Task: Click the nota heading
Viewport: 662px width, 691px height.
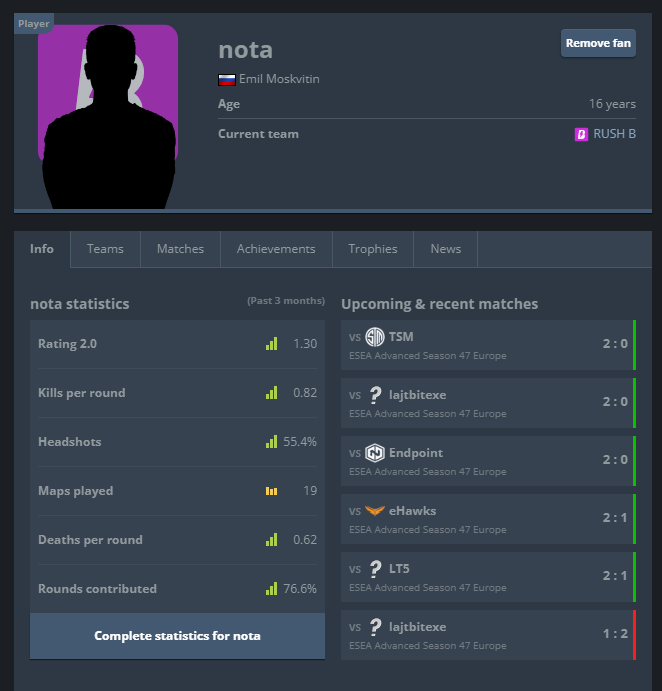Action: coord(245,50)
